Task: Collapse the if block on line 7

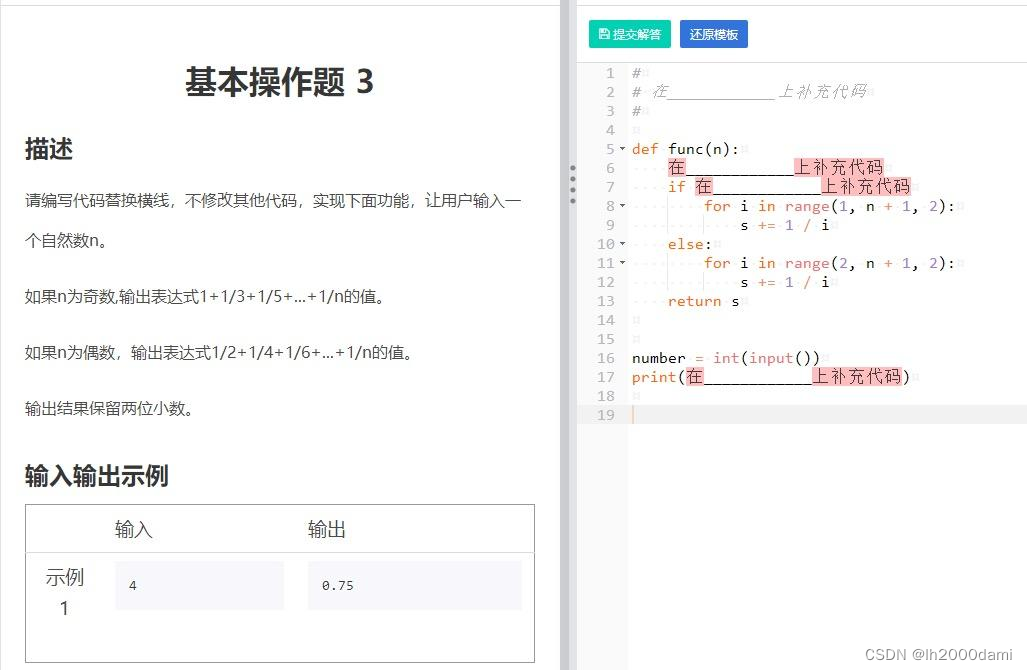Action: point(623,186)
